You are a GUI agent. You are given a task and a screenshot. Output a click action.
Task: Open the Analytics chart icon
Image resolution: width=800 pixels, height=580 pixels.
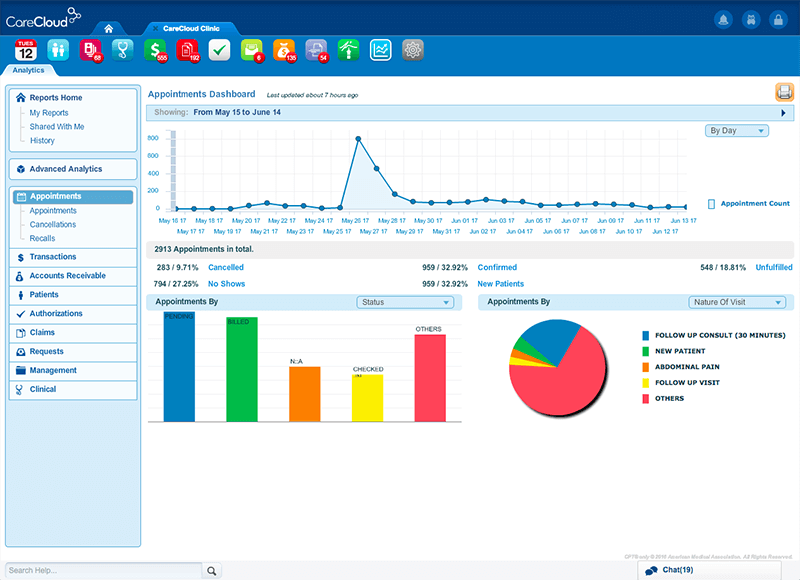coord(381,50)
